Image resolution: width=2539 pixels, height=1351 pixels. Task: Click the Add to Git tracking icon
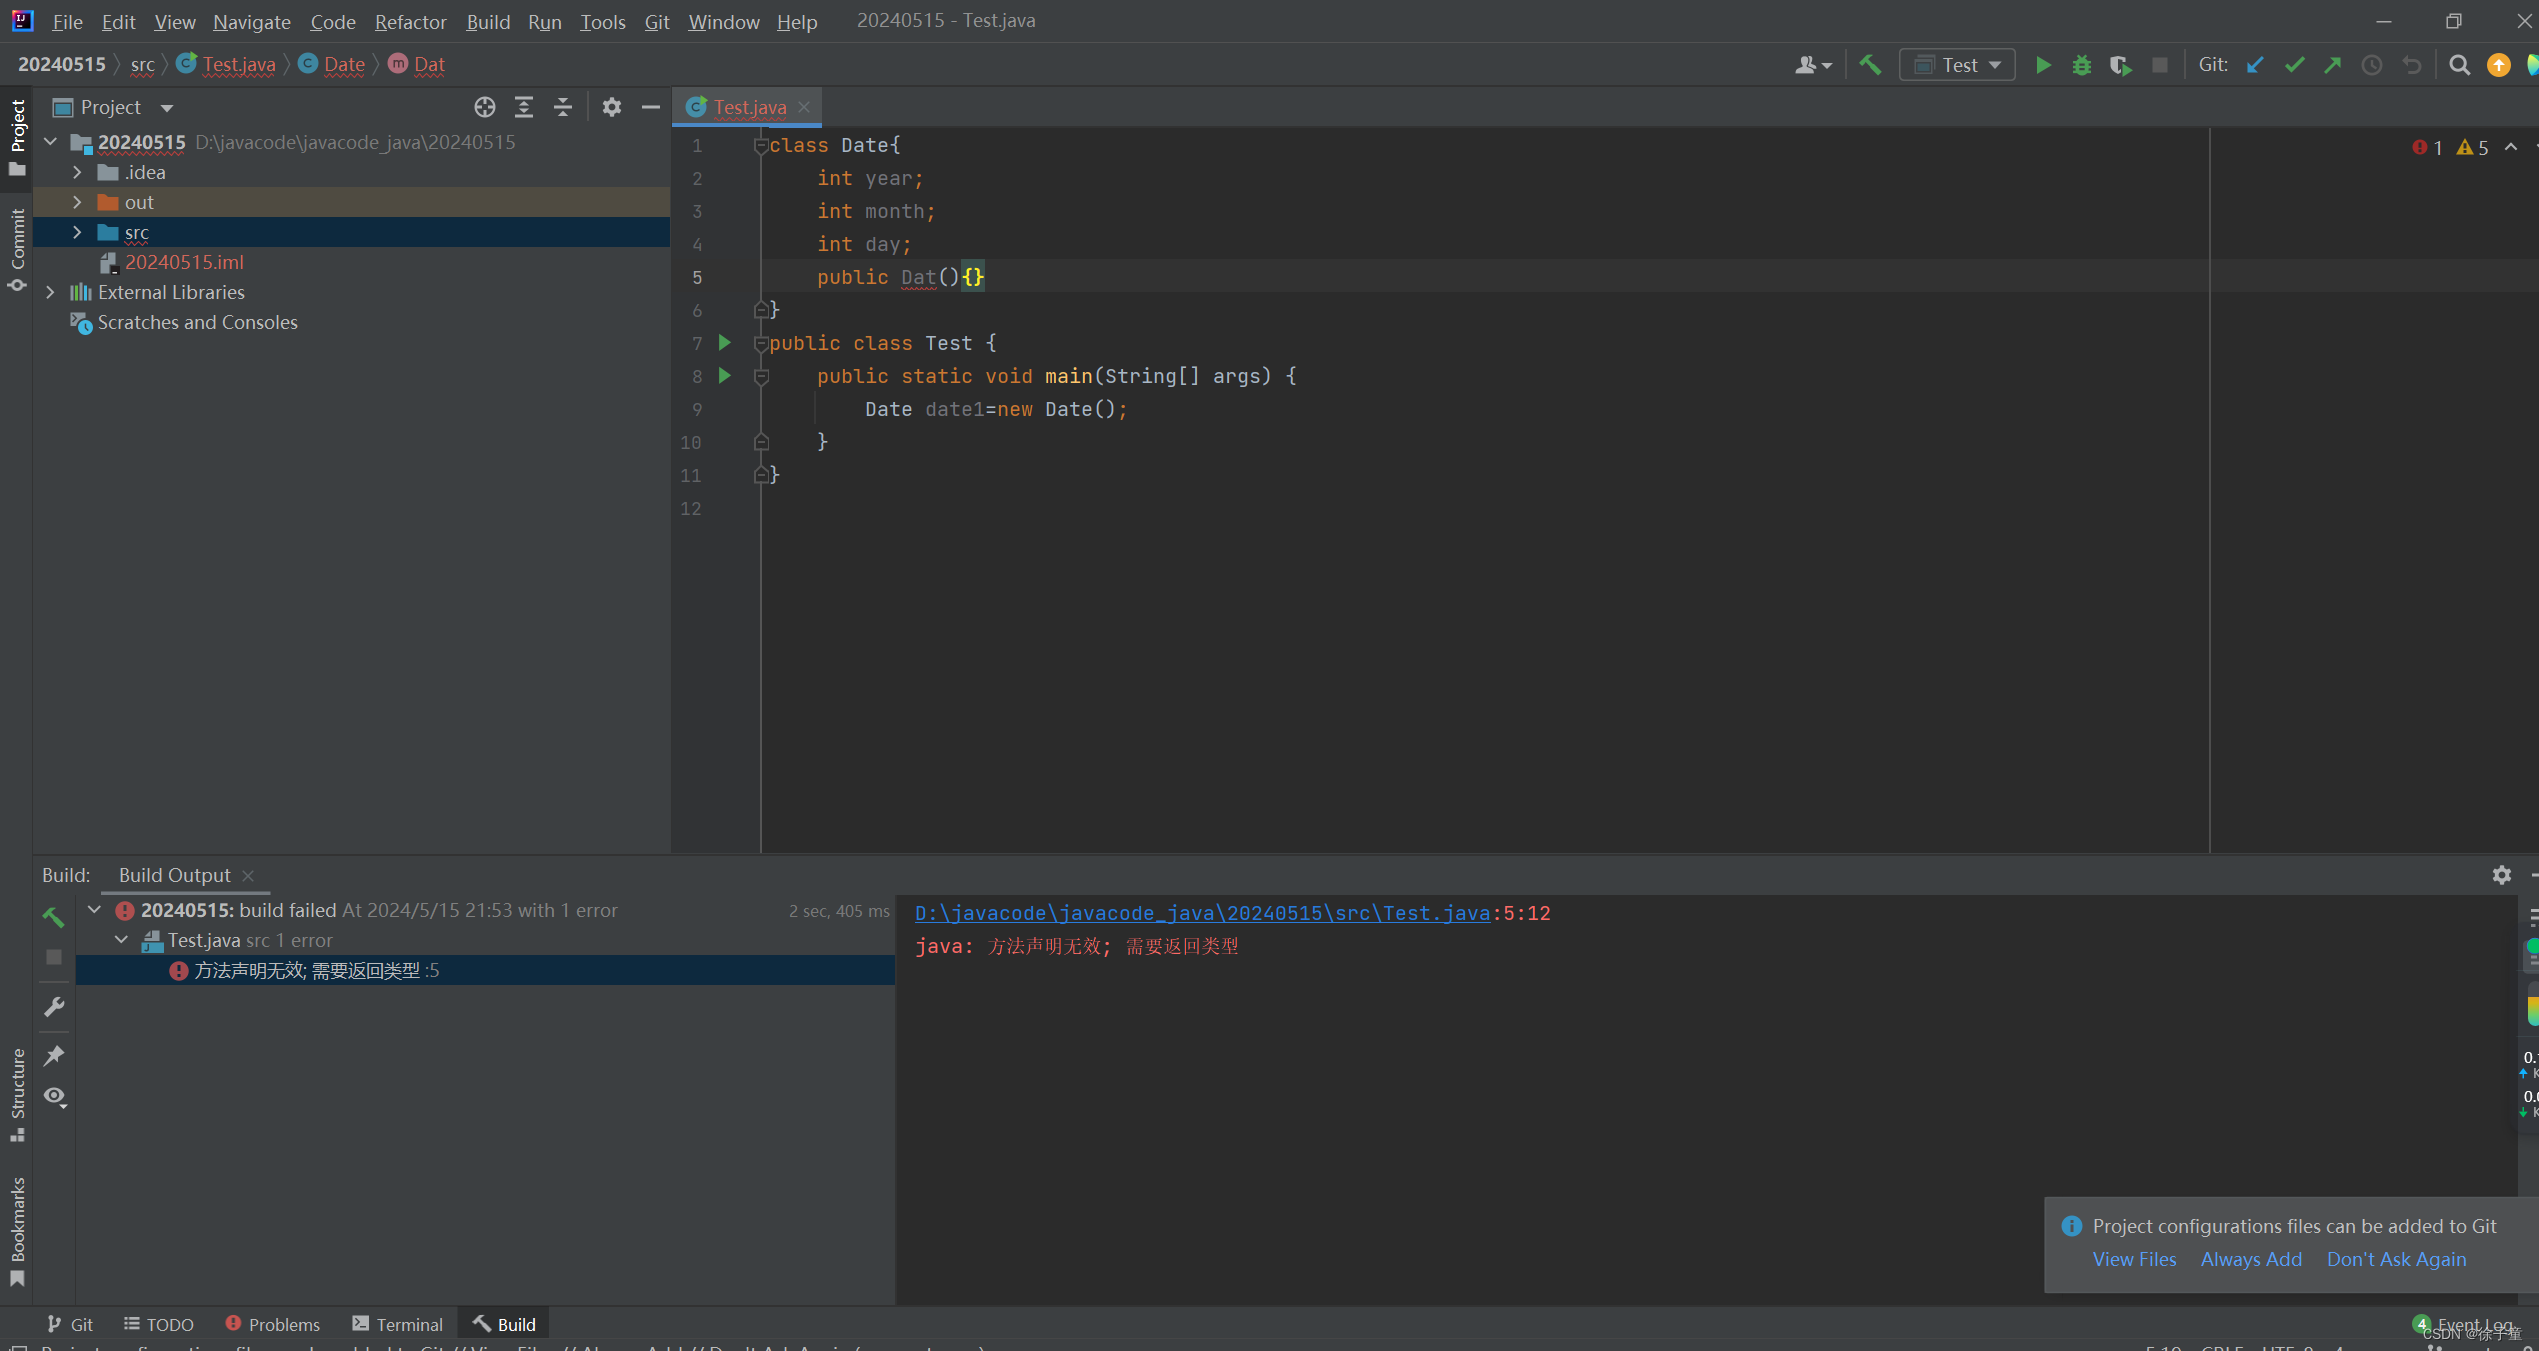pos(2248,1259)
